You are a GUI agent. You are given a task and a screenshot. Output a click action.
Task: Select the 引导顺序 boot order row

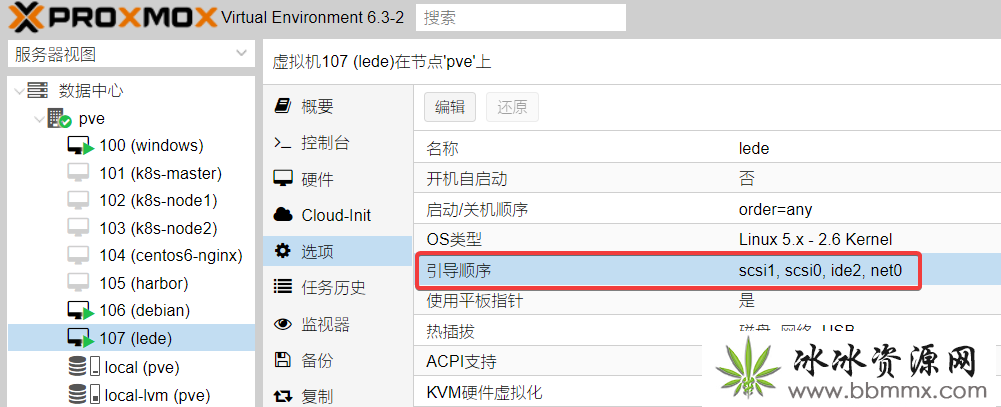point(707,271)
